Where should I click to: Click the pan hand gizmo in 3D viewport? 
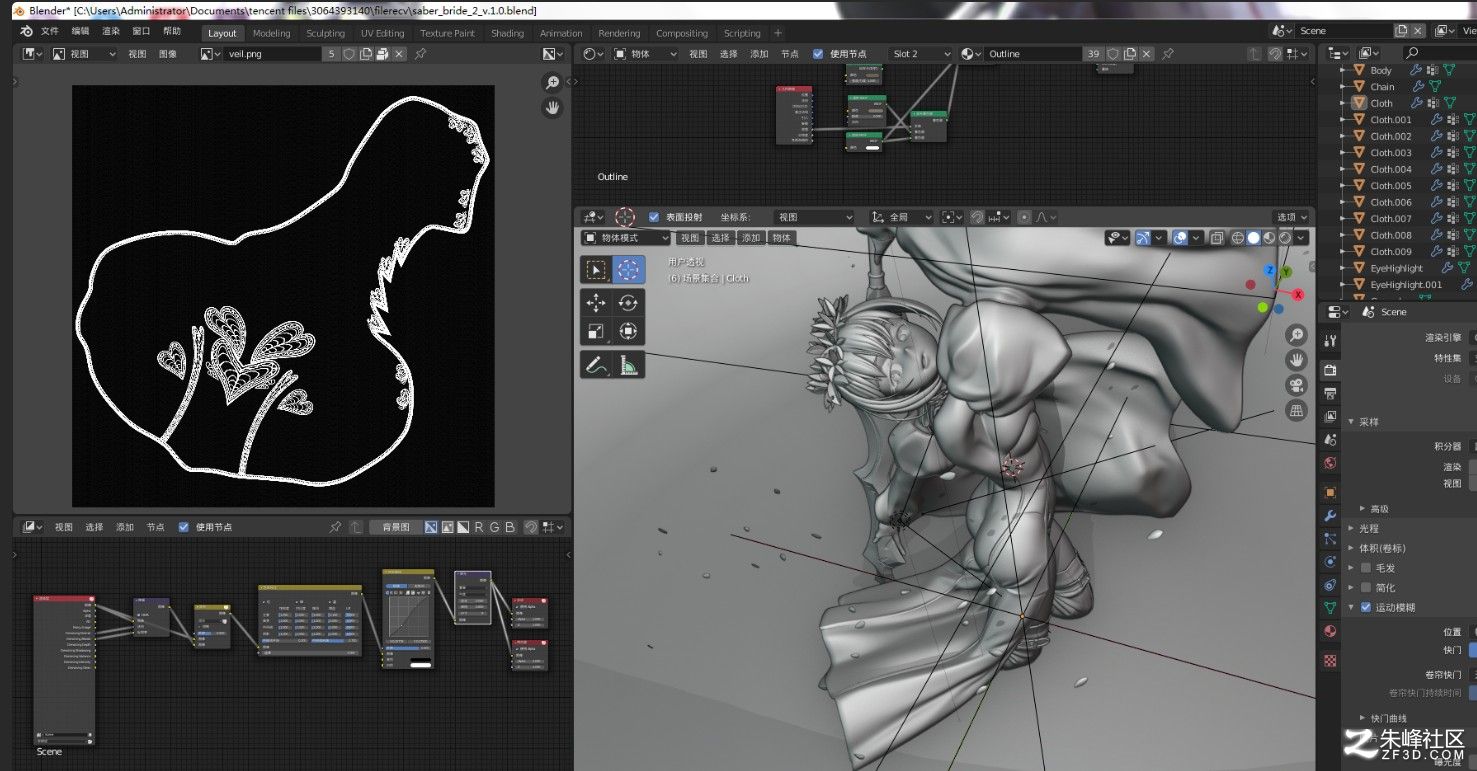point(1296,360)
